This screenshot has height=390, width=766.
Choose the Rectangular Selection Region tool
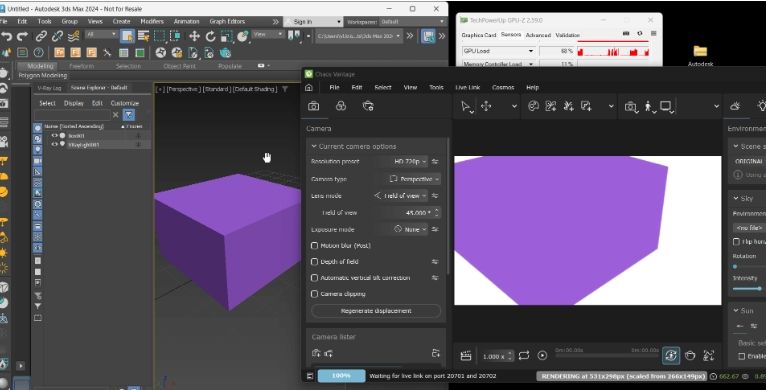(159, 36)
